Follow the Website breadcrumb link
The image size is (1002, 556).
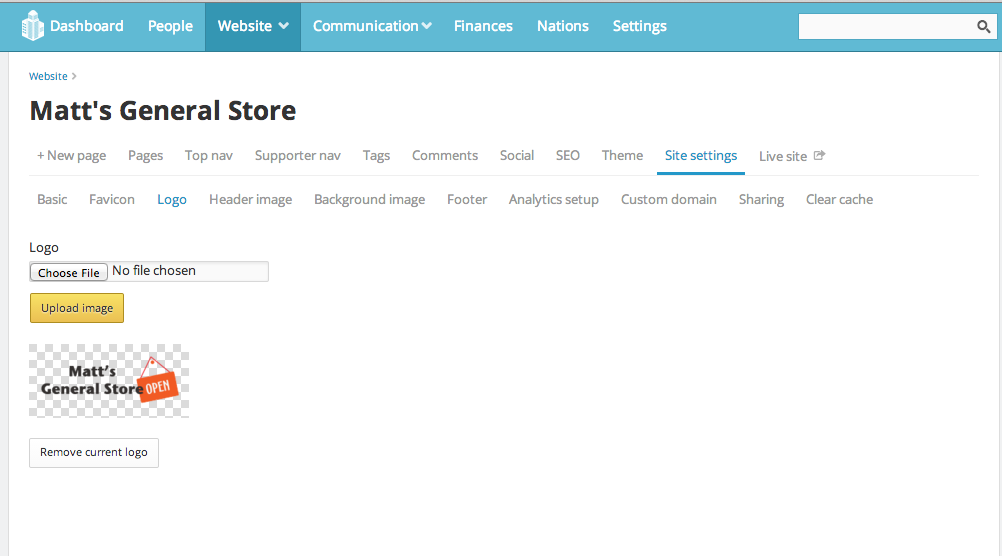(x=48, y=76)
